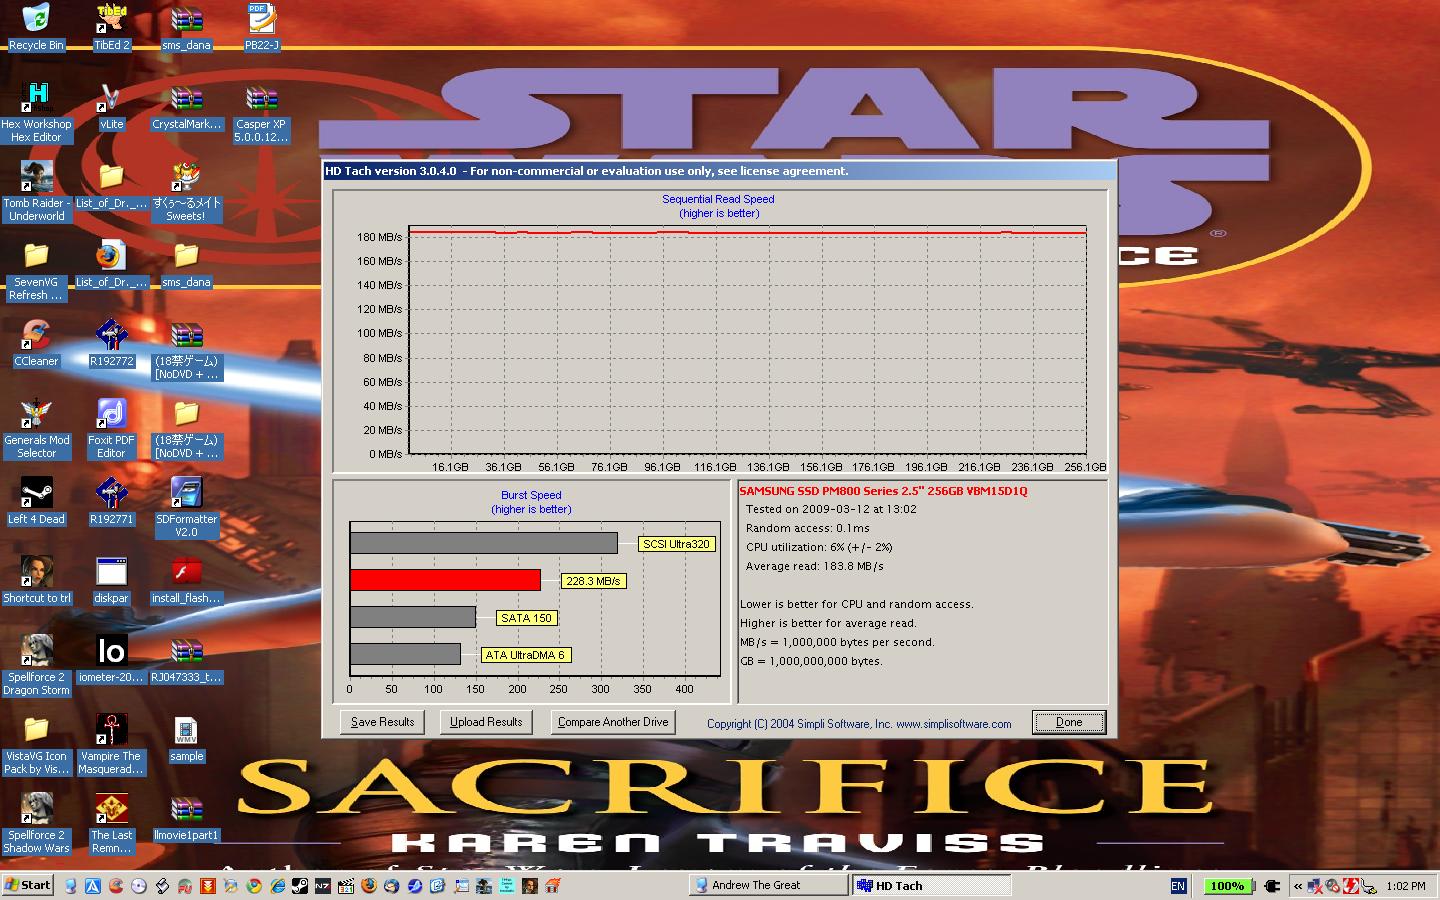The height and width of the screenshot is (900, 1440).
Task: Click the SAMSUNG SSD PM800 drive title
Action: [x=883, y=491]
